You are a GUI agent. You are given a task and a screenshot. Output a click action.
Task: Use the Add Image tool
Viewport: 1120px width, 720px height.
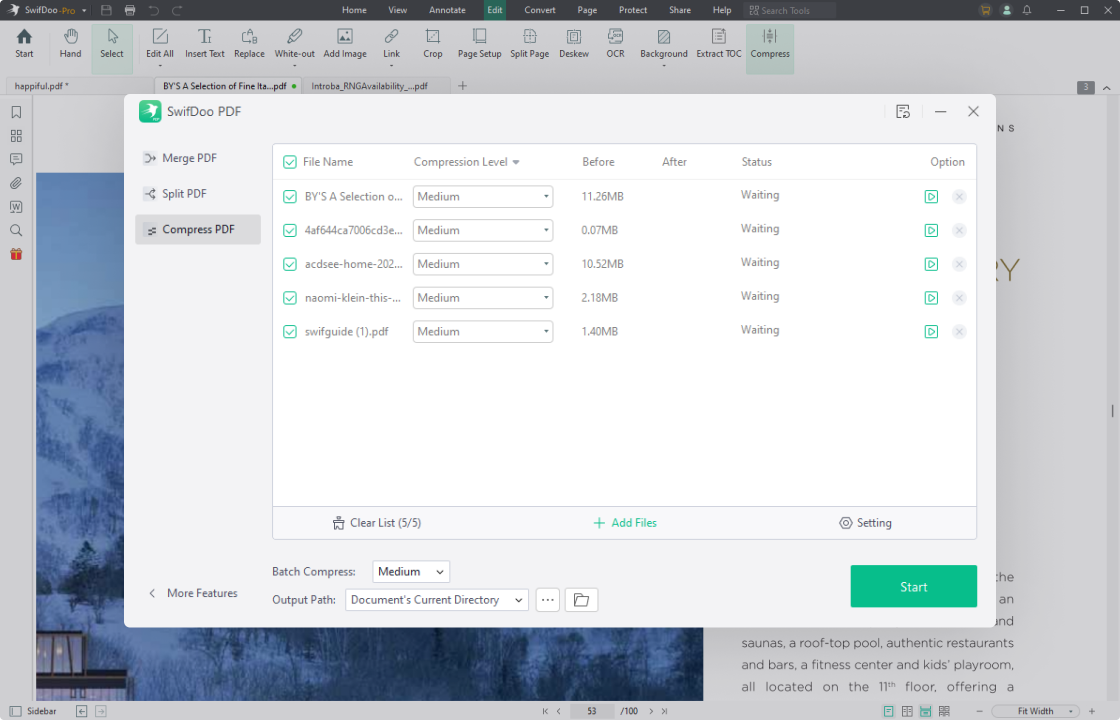(x=345, y=44)
